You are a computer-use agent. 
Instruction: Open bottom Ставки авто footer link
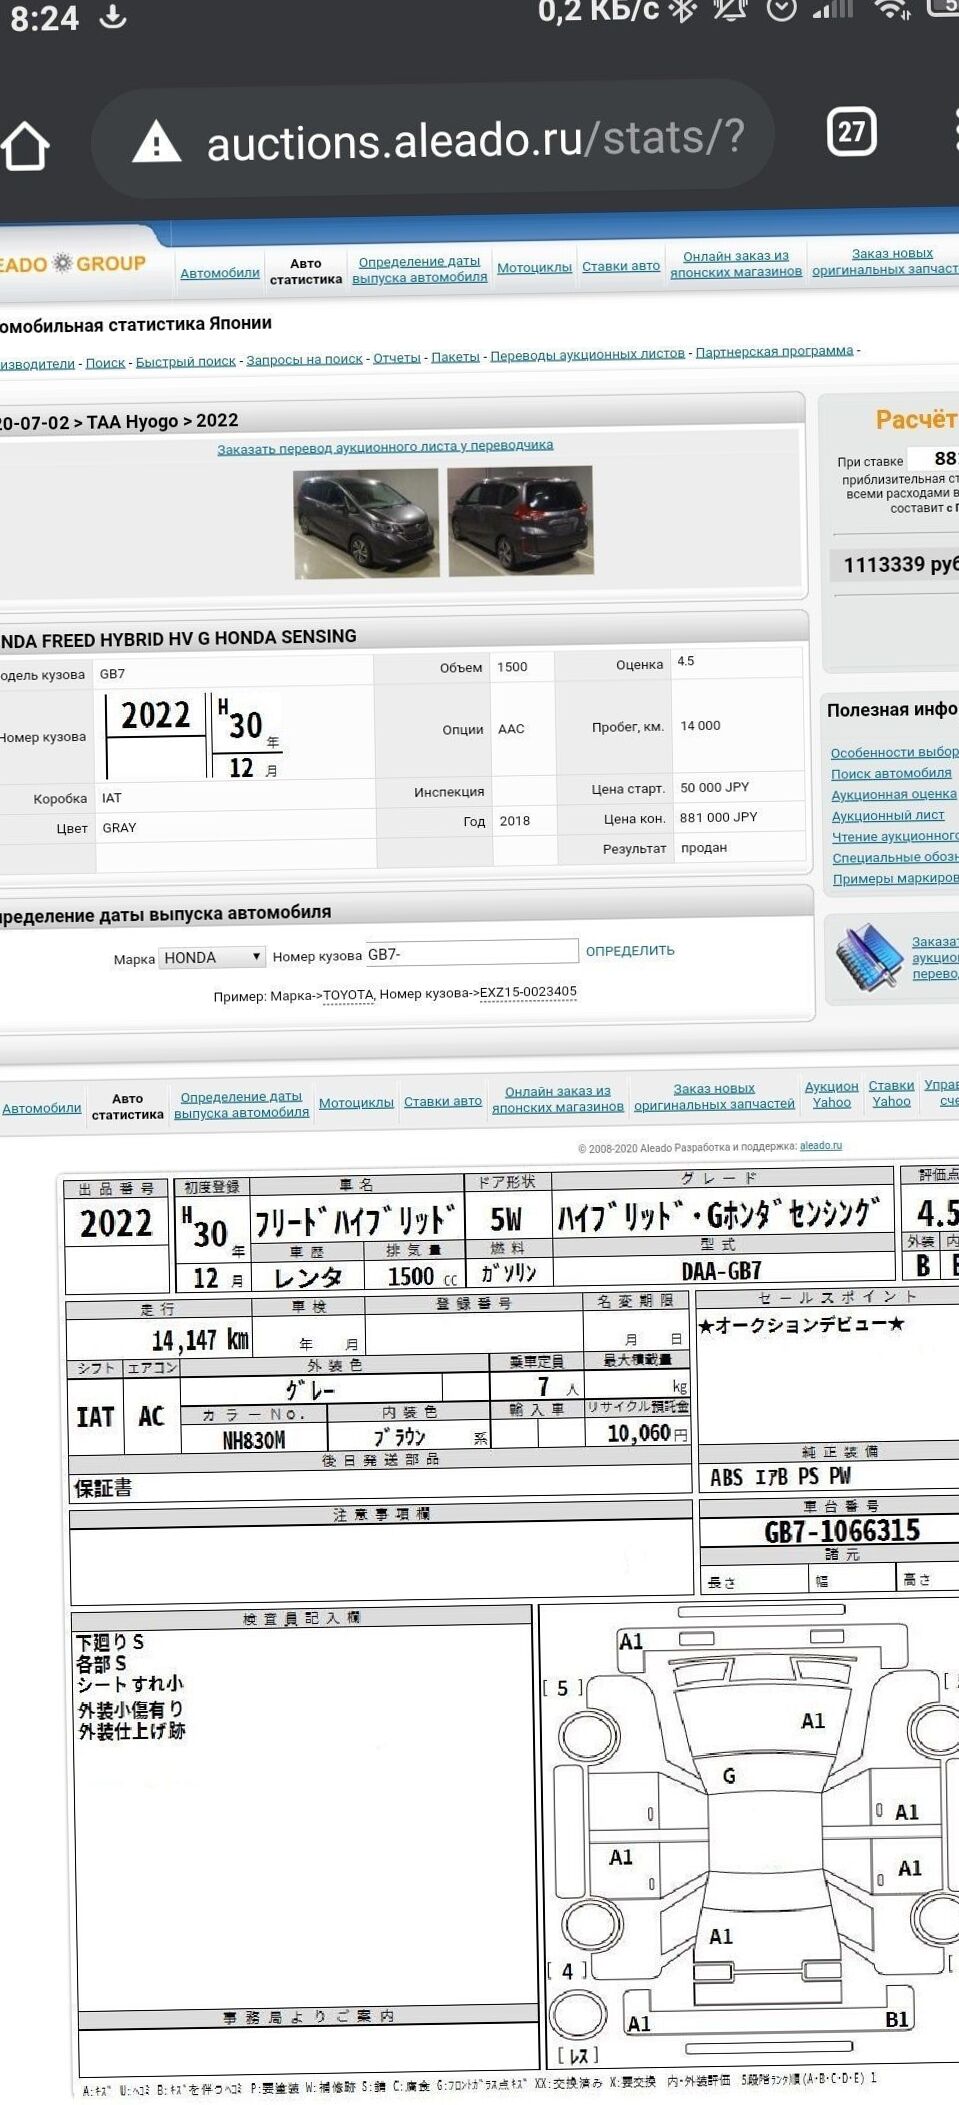click(443, 1101)
